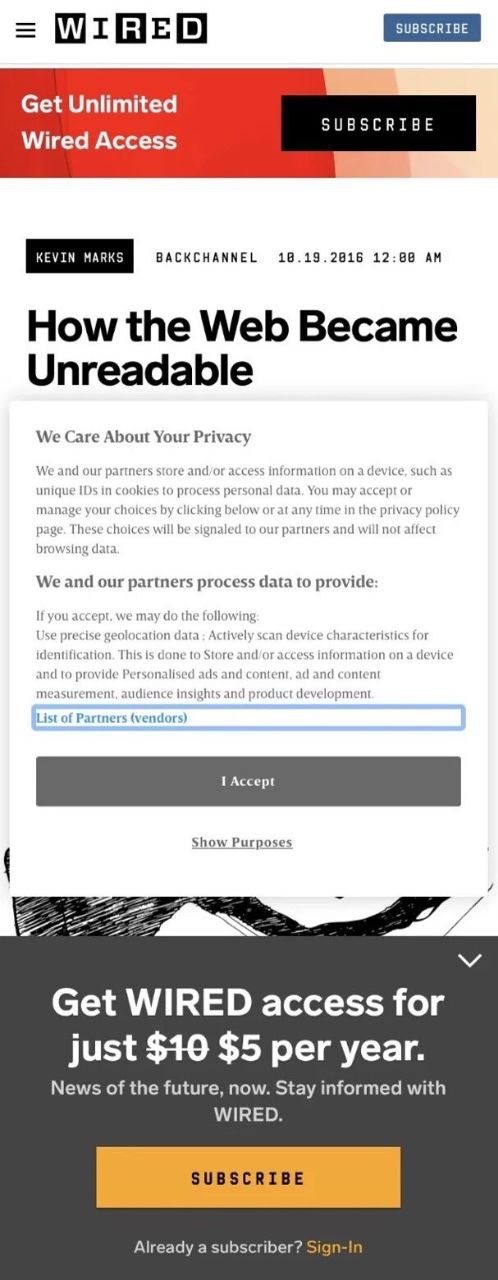Screen dimensions: 498x1280
Task: Click the black SUBSCRIBE button on the red banner
Action: tap(378, 124)
